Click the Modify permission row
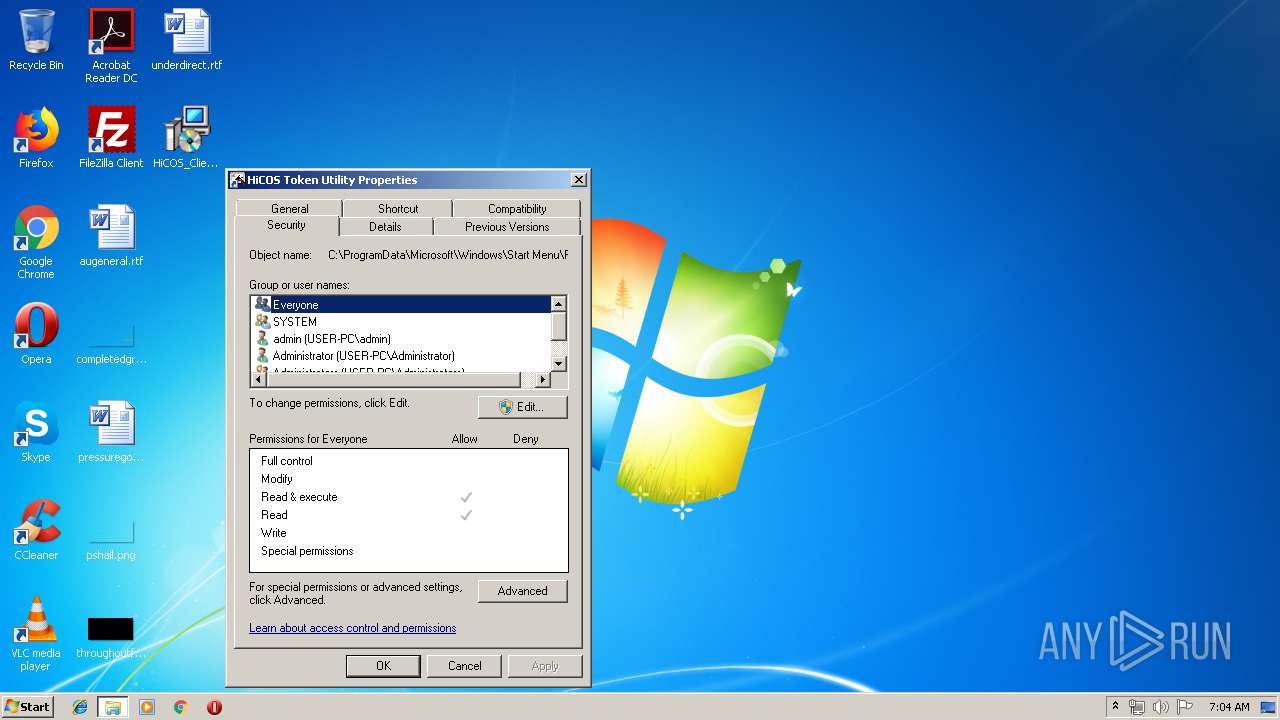The image size is (1280, 720). (408, 479)
